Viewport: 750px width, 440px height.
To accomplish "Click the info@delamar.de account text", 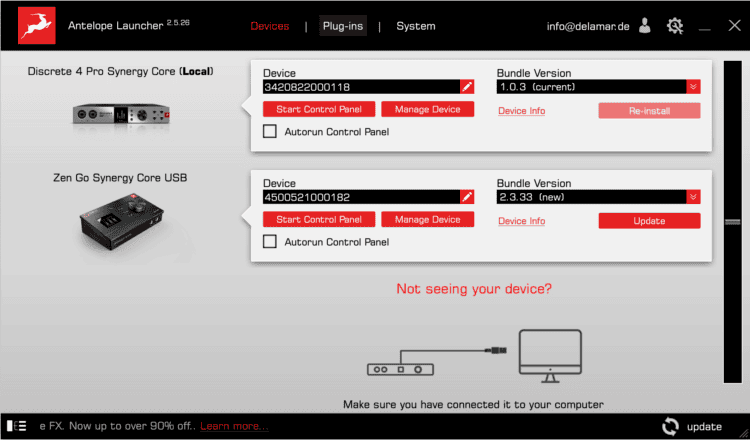I will point(588,26).
